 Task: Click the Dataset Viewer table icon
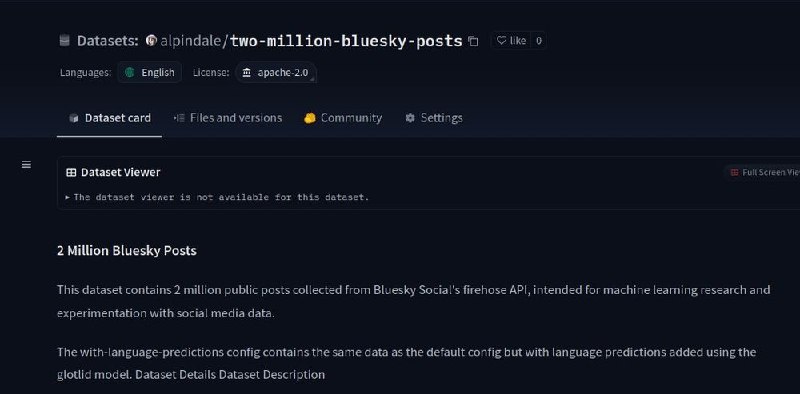71,173
